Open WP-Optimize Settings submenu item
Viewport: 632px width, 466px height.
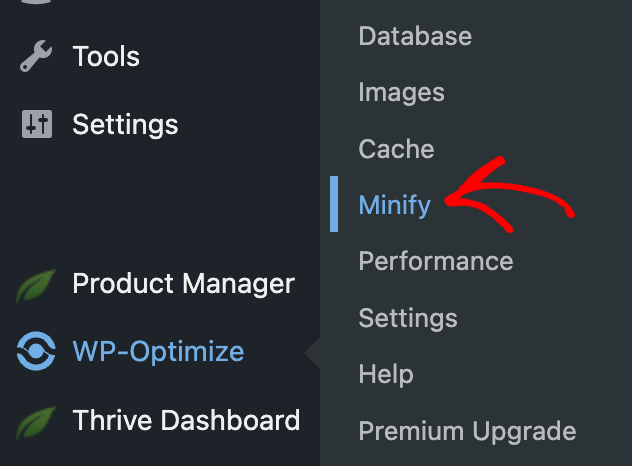tap(408, 318)
